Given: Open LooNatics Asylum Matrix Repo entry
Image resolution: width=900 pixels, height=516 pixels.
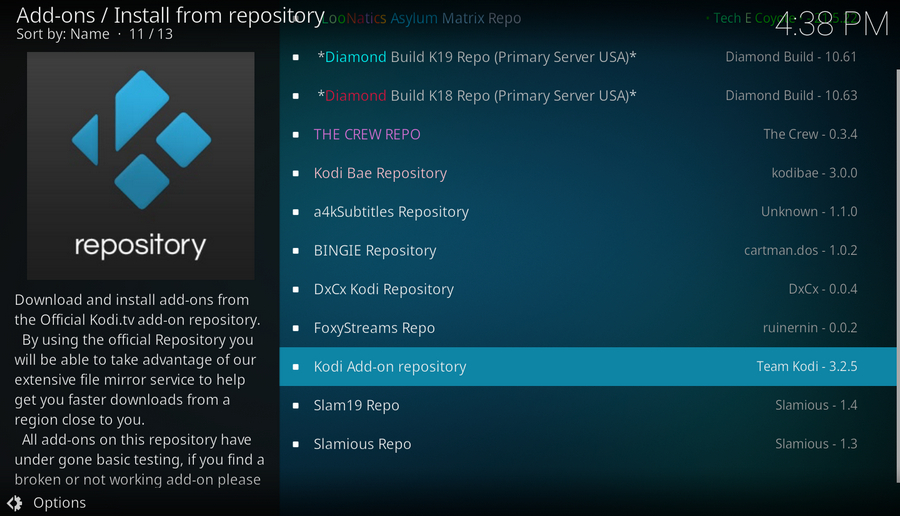Looking at the screenshot, I should [588, 18].
